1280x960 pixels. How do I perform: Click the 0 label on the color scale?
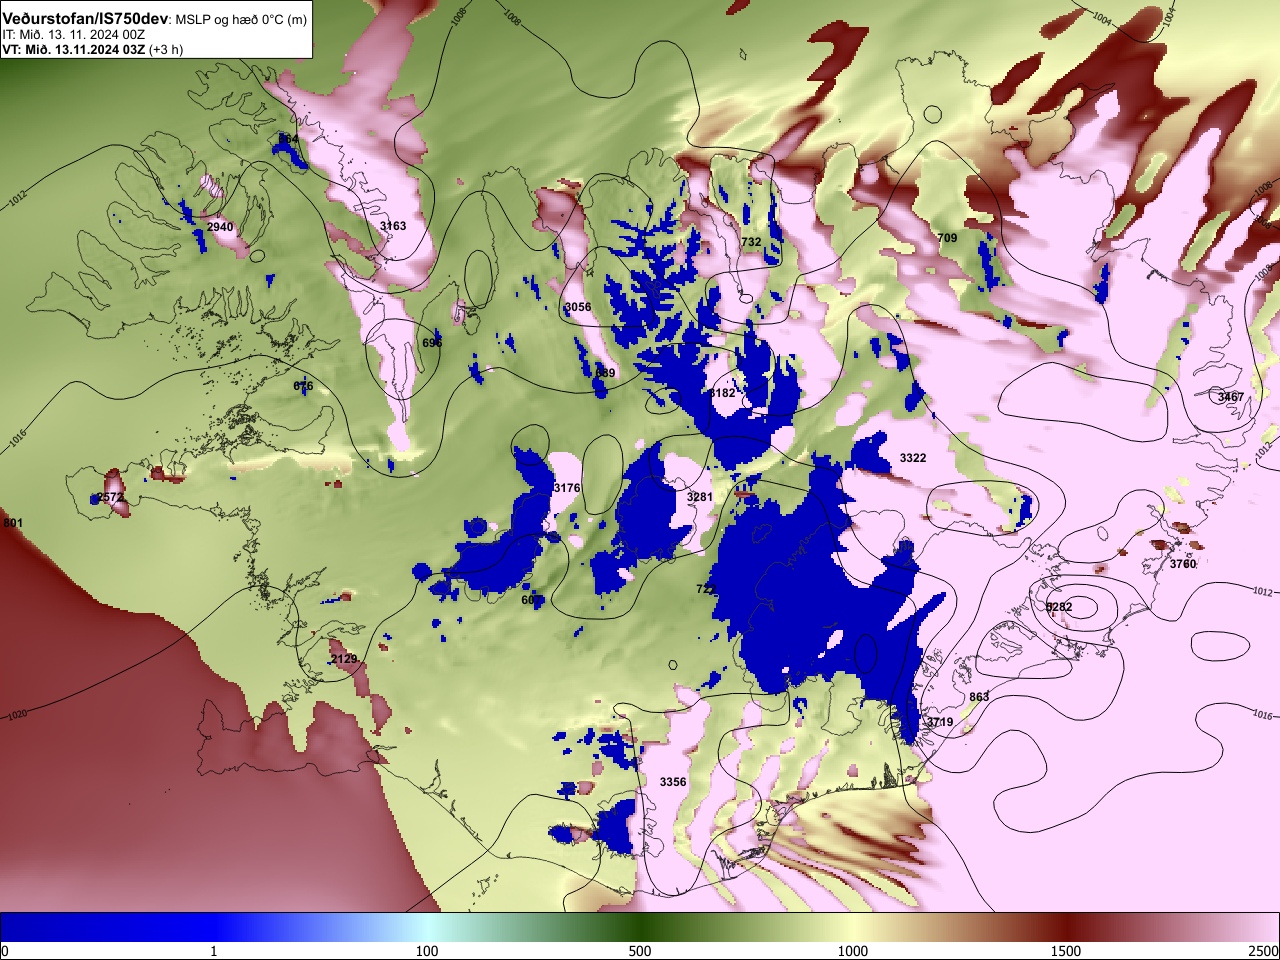click(5, 951)
